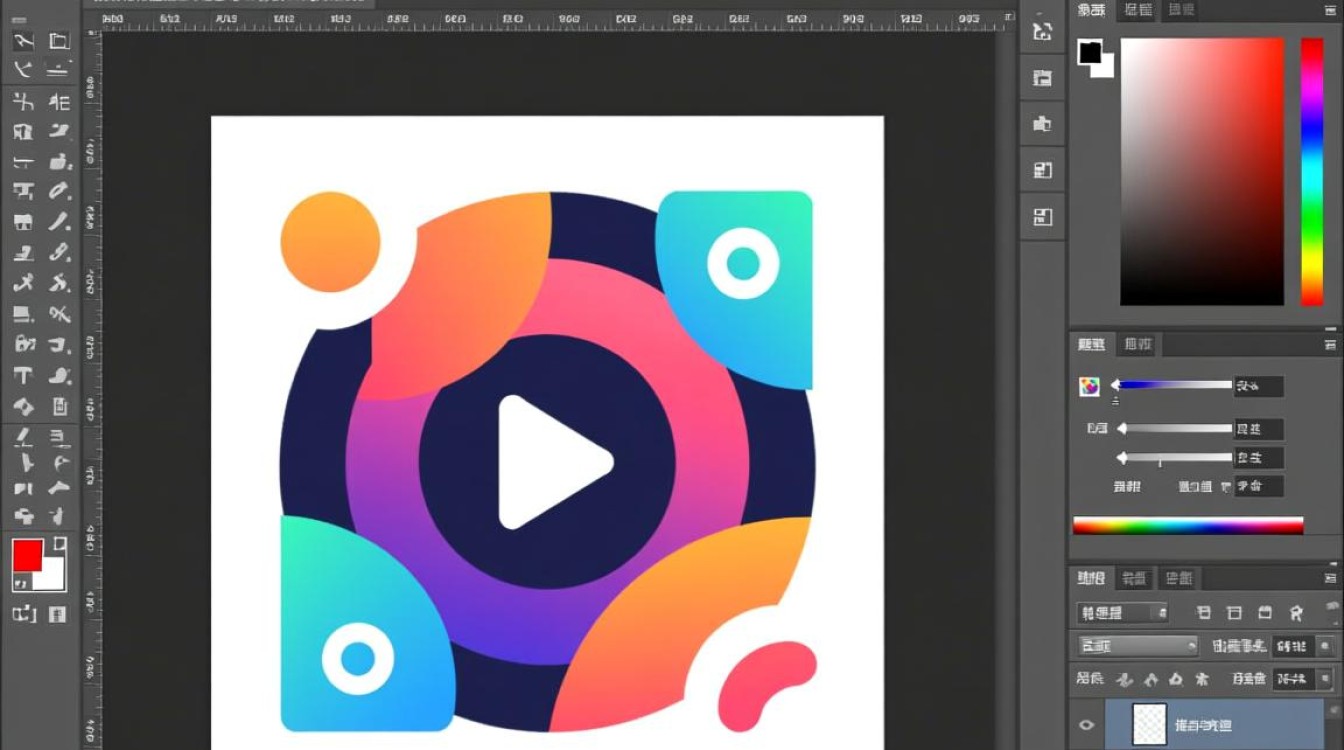This screenshot has height=750, width=1344.
Task: Expand the opacity dropdown arrow in the layers panel
Action: coord(1327,646)
